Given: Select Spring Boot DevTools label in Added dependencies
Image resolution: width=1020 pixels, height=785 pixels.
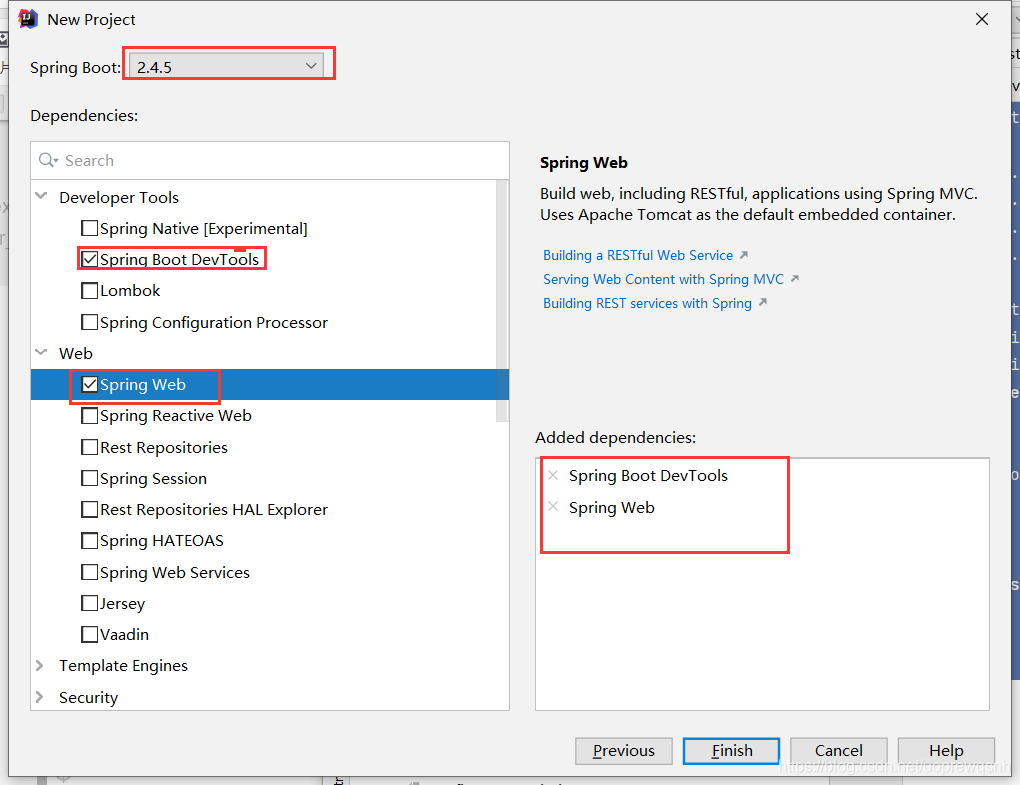Looking at the screenshot, I should coord(648,475).
